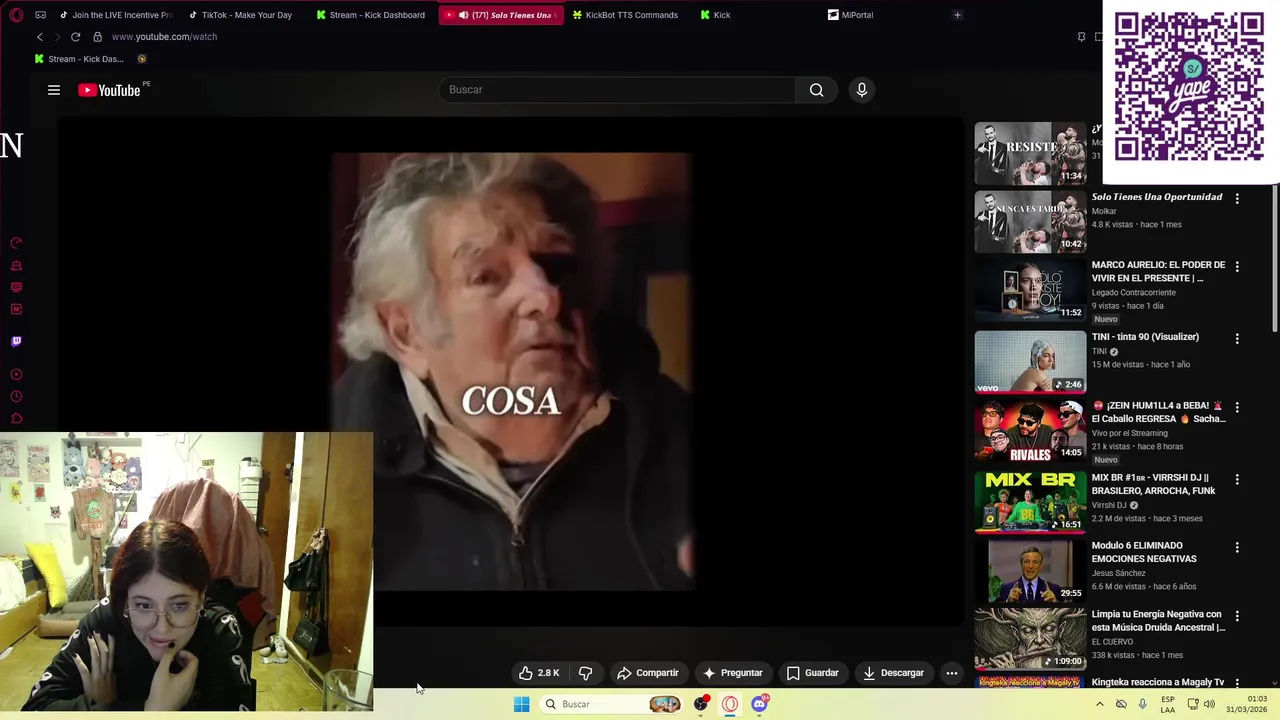Open the Twitch icon in Opera sidebar
The height and width of the screenshot is (720, 1280).
tap(16, 341)
